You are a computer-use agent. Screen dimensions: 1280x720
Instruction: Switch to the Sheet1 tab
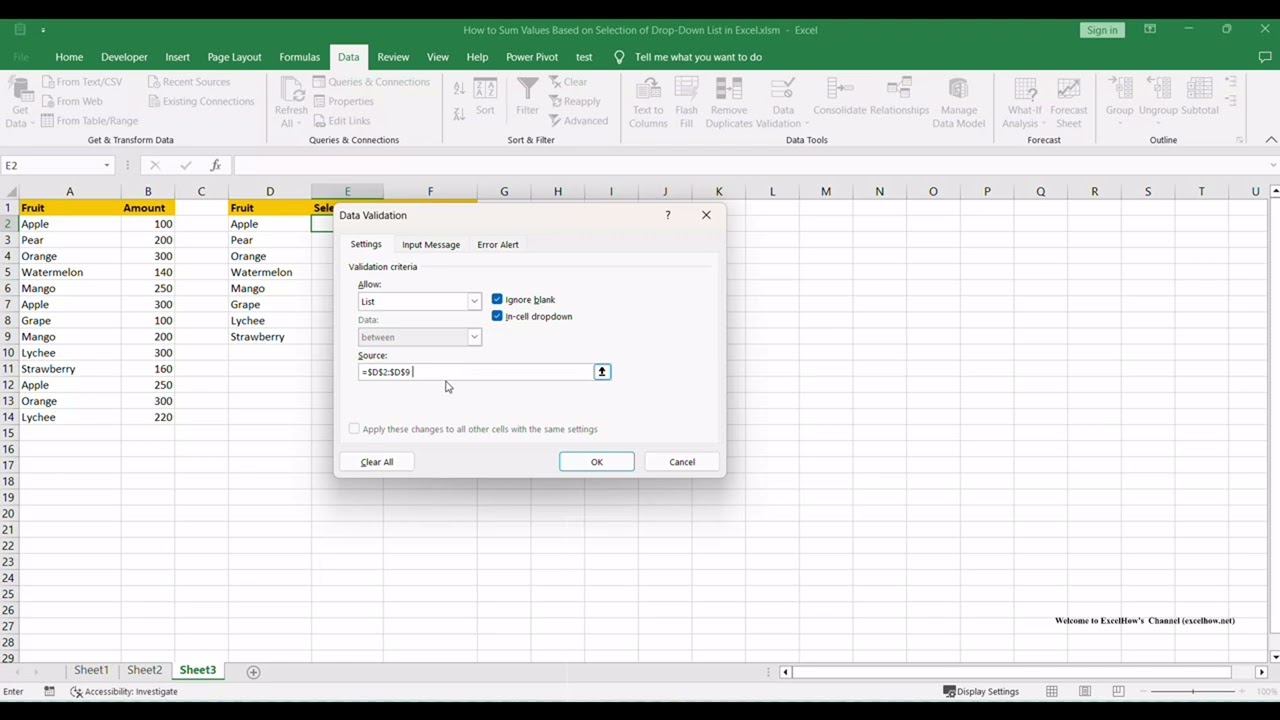[91, 670]
